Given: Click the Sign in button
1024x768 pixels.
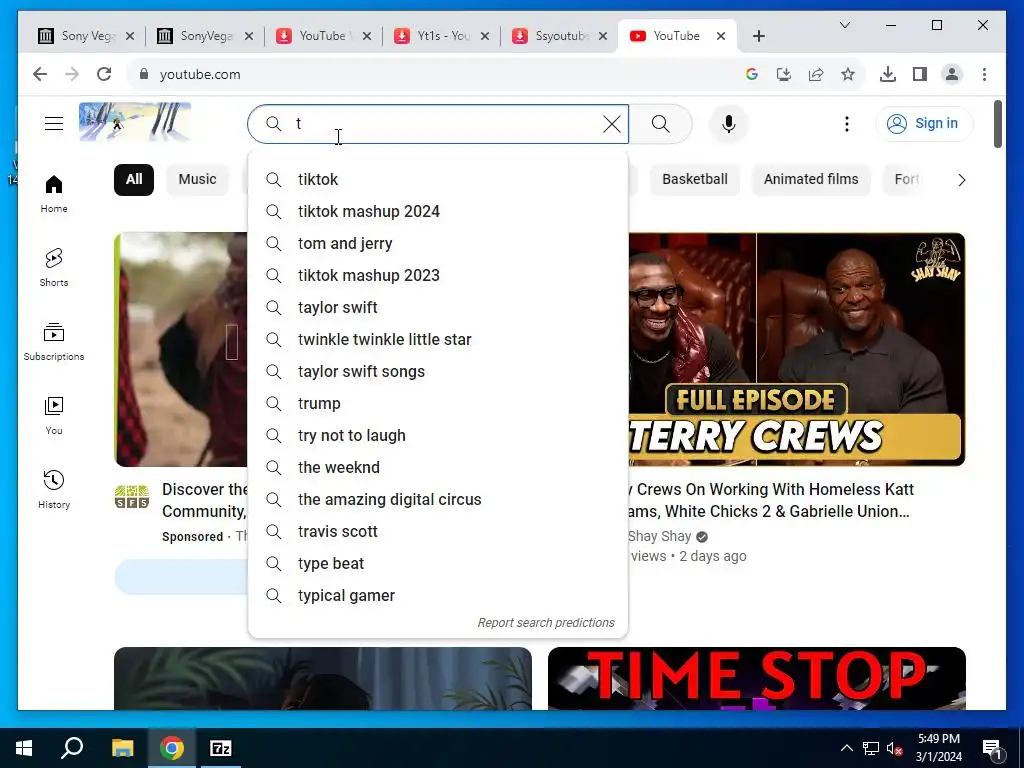Looking at the screenshot, I should [x=924, y=123].
